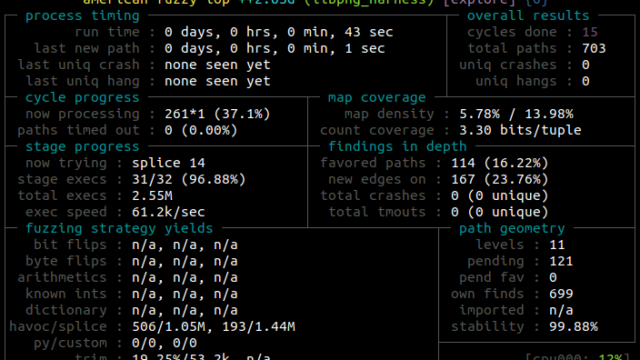
Task: Select the total paths value '703'
Action: point(594,49)
